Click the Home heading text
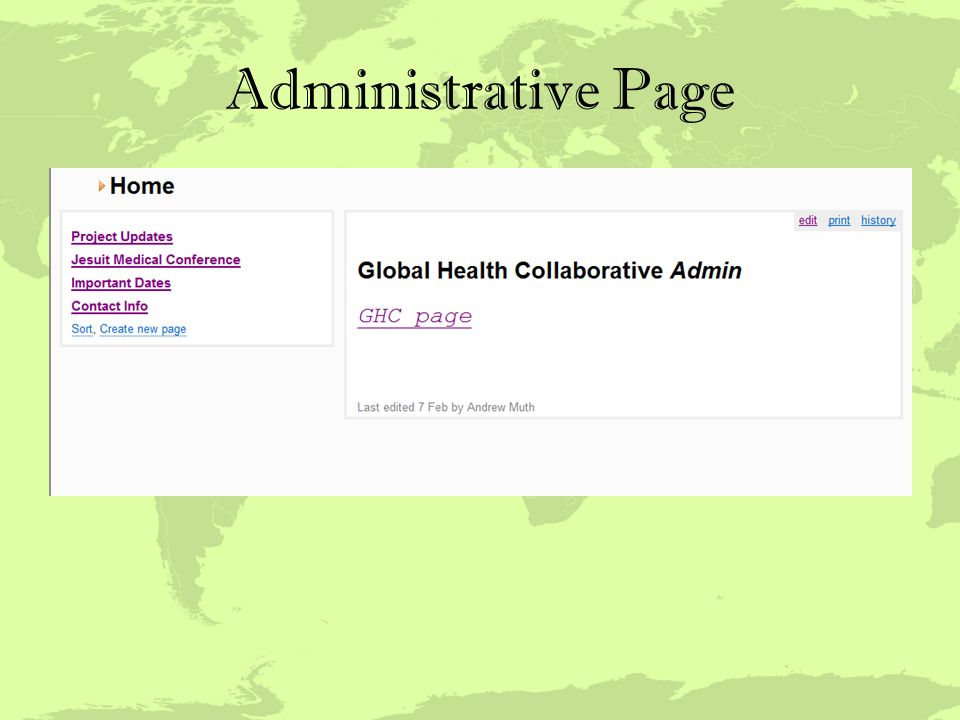Screen dimensions: 960x720 (142, 186)
